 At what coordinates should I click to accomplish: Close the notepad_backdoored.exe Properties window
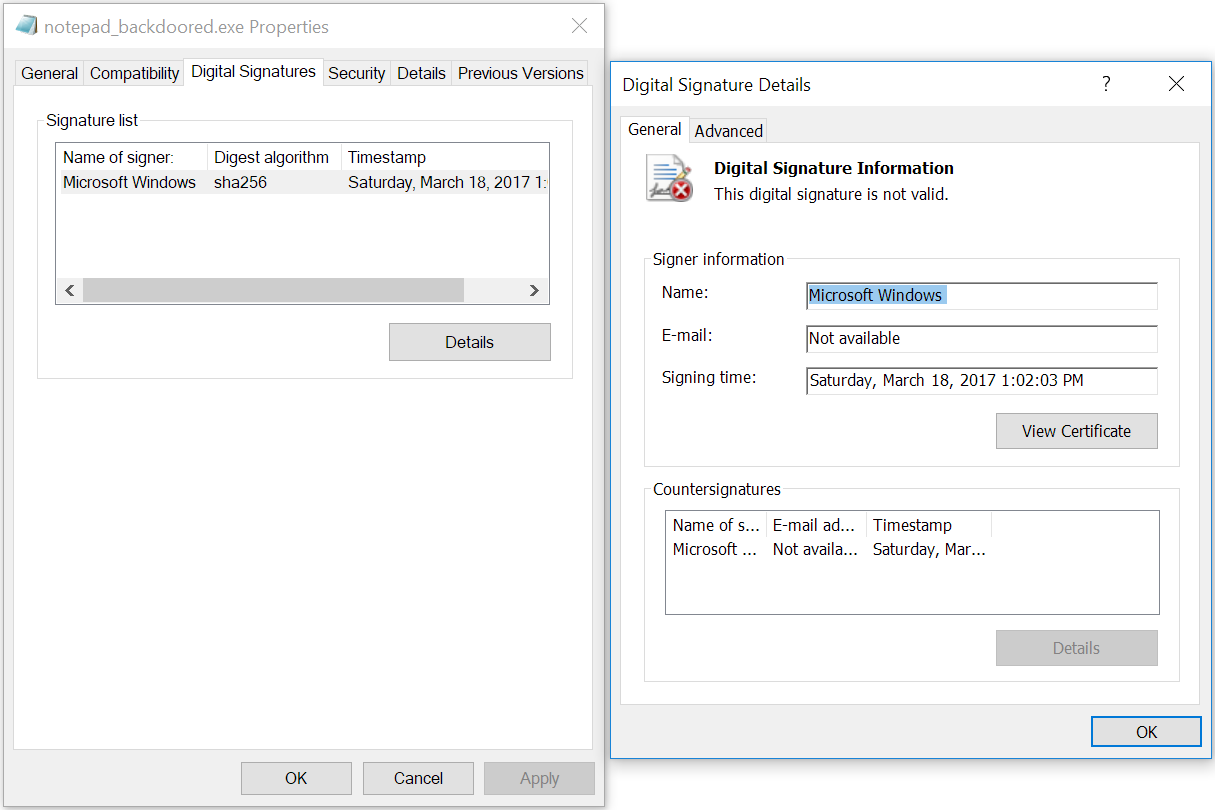579,26
